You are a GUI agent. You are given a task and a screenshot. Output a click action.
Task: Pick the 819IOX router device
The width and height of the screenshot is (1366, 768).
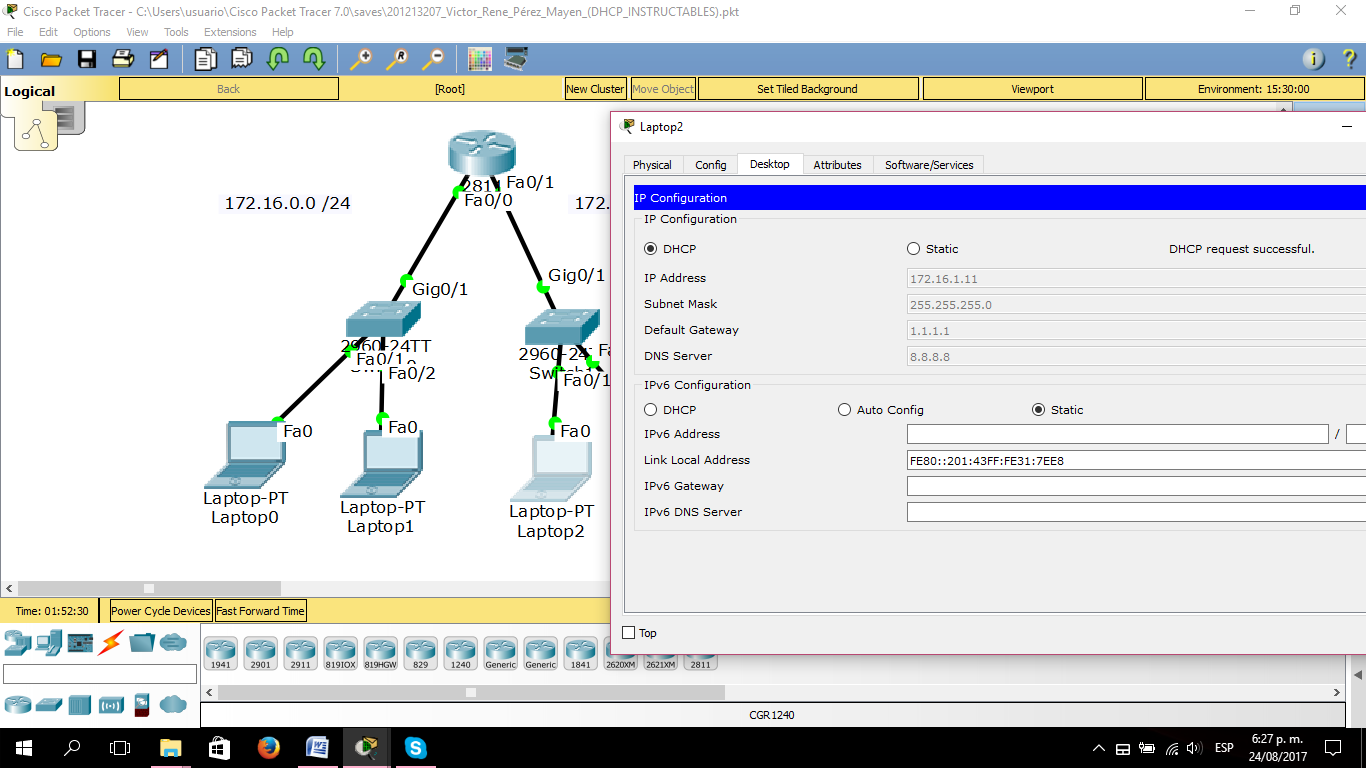pos(340,653)
